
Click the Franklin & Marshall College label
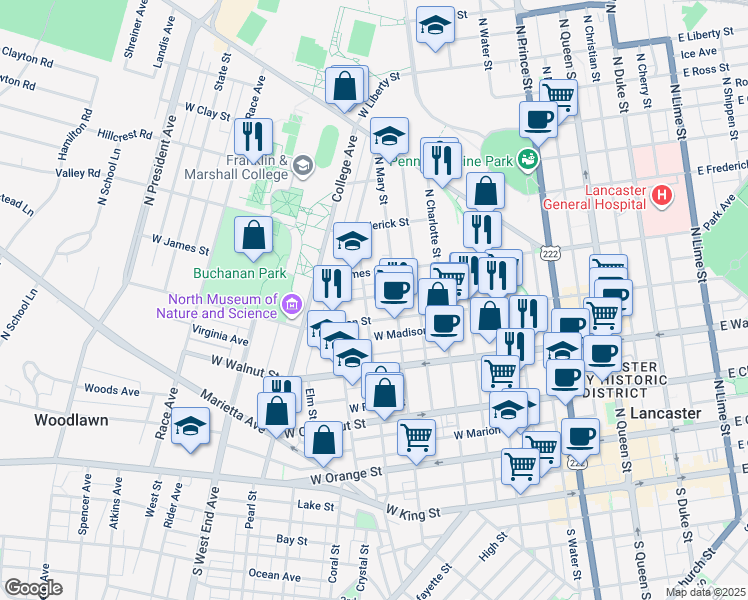237,167
